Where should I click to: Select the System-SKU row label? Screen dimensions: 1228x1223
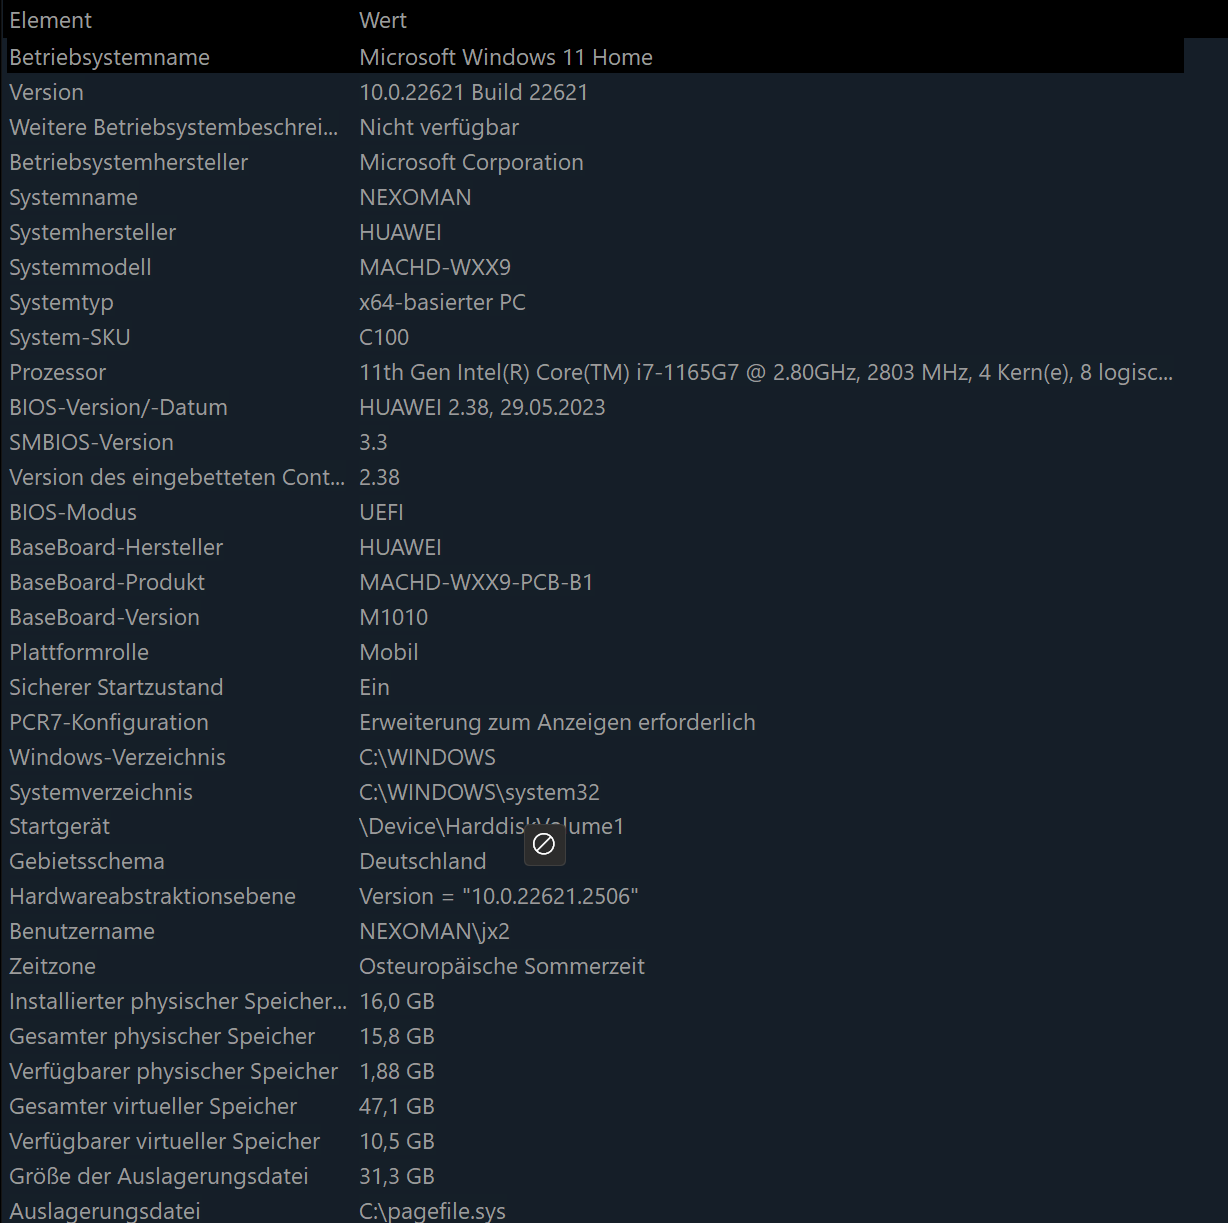click(70, 337)
